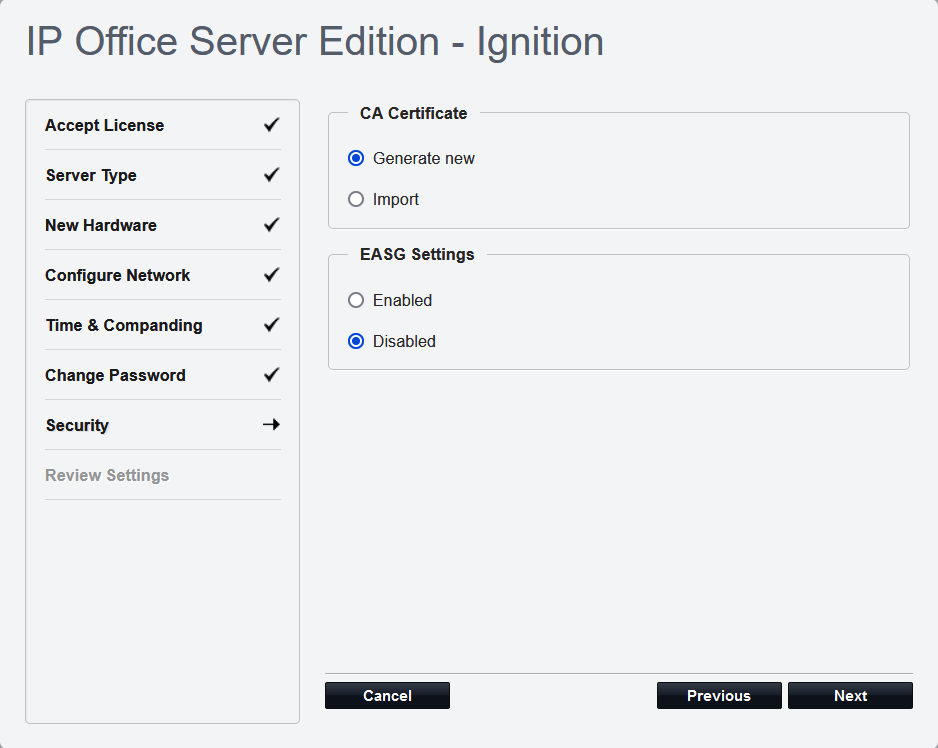Click the checkmark beside Accept License
938x748 pixels.
pyautogui.click(x=272, y=124)
